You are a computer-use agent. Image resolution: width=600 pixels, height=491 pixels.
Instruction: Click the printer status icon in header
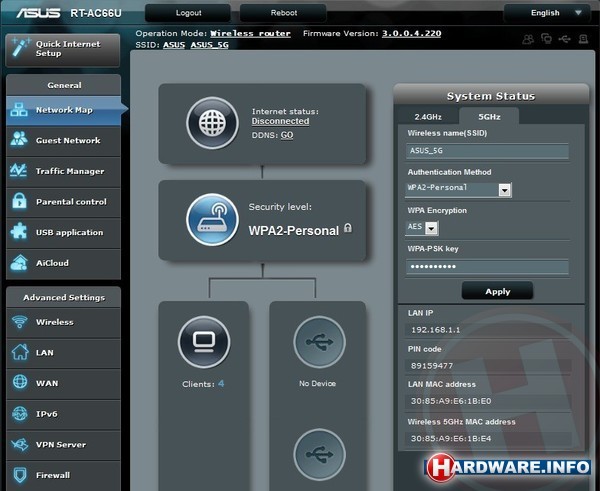(583, 39)
